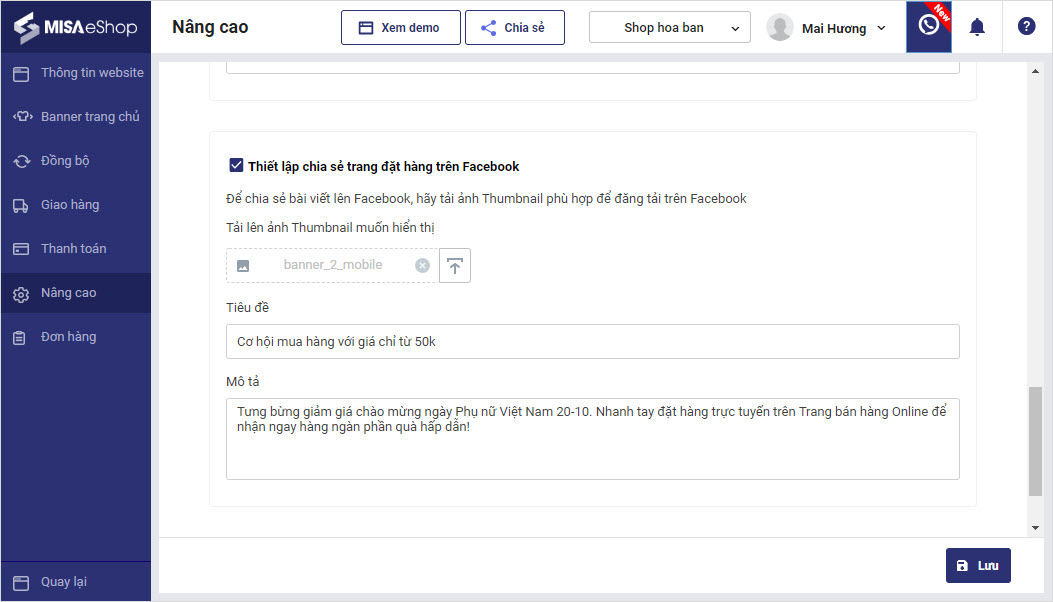Open the notifications bell
Viewport: 1053px width, 602px height.
977,27
